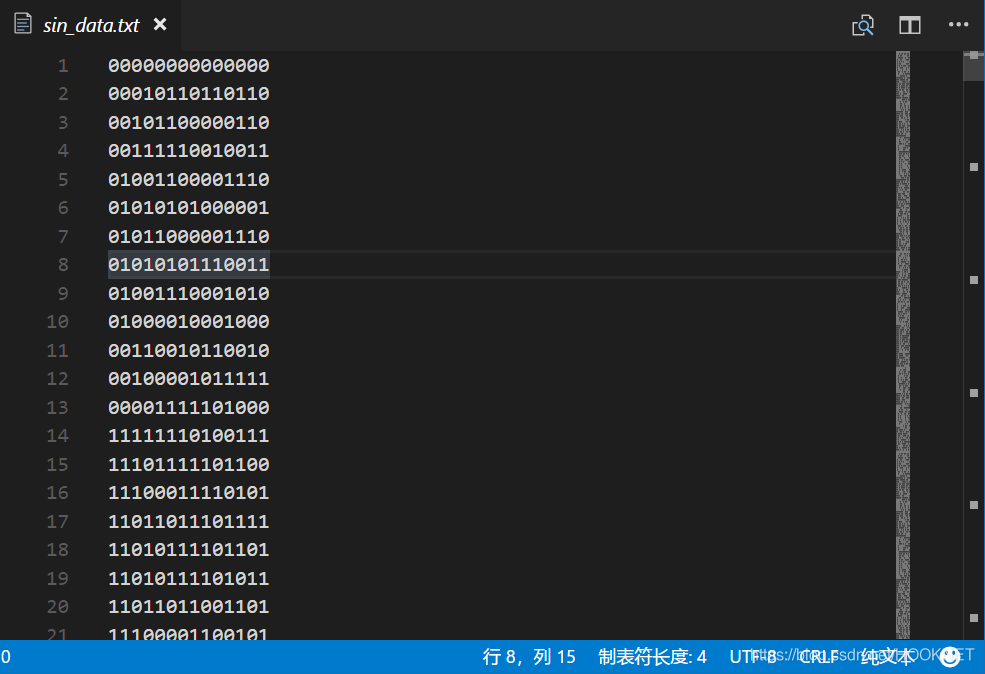Place cursor on line 17 value 11011011101111
The width and height of the screenshot is (985, 674).
188,521
